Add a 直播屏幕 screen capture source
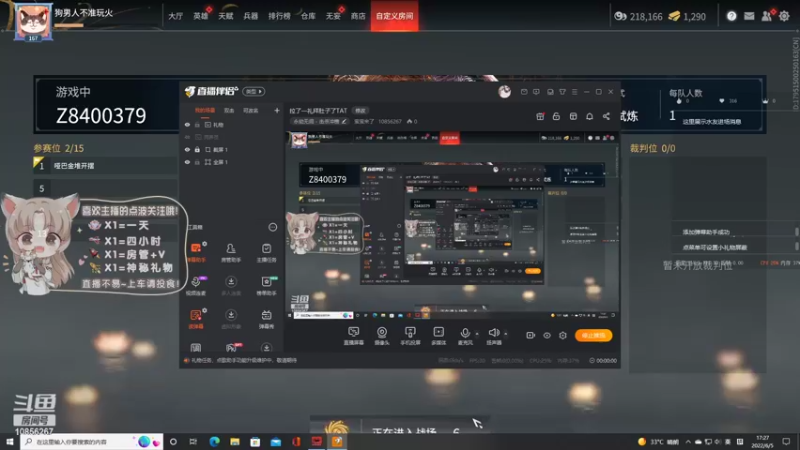The width and height of the screenshot is (800, 450). point(354,336)
